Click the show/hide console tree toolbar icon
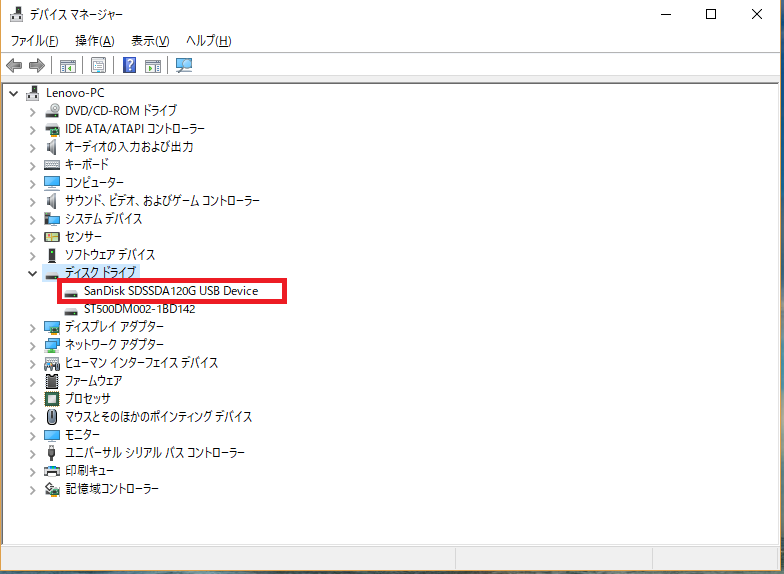784x574 pixels. [x=68, y=65]
